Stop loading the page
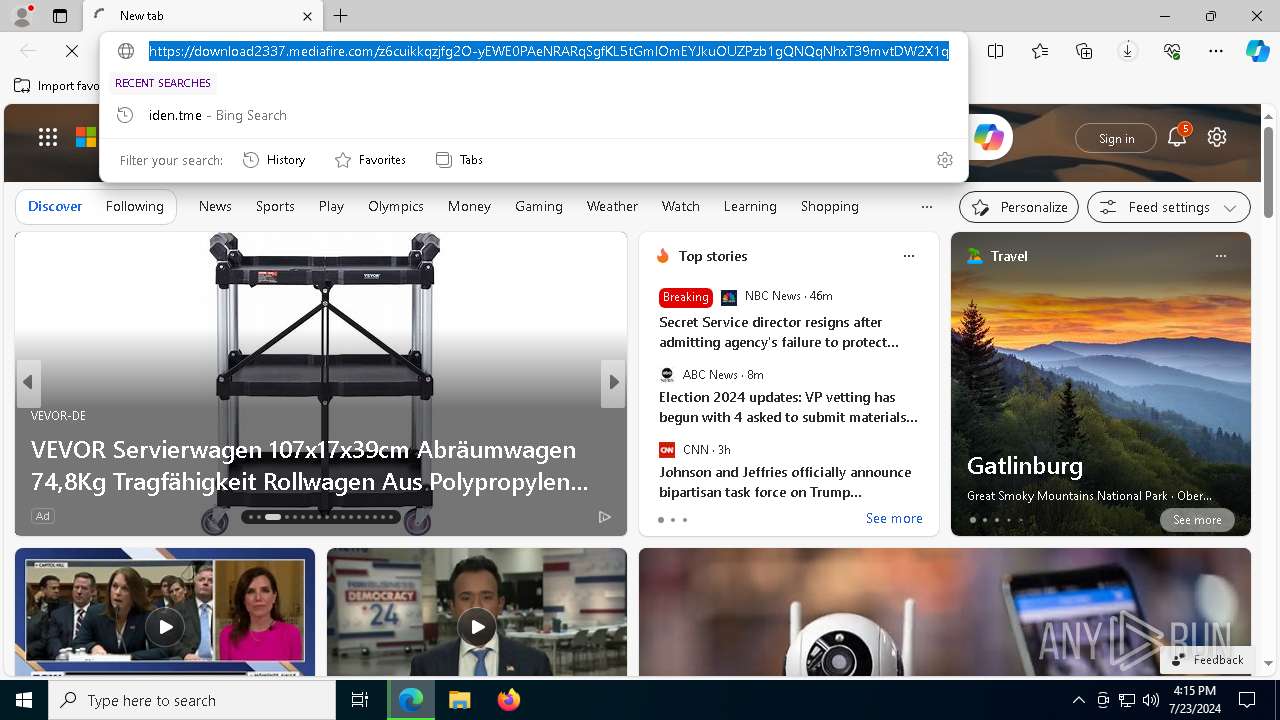The height and width of the screenshot is (720, 1280). click(x=72, y=51)
